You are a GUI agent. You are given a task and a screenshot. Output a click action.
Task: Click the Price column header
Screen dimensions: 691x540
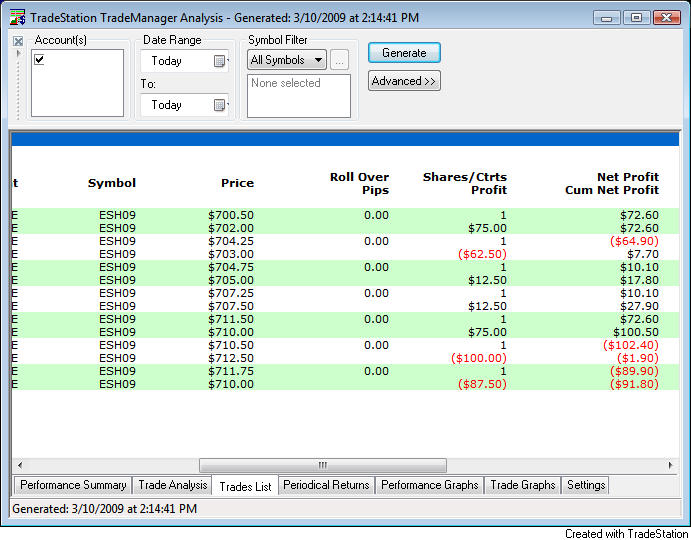[237, 183]
